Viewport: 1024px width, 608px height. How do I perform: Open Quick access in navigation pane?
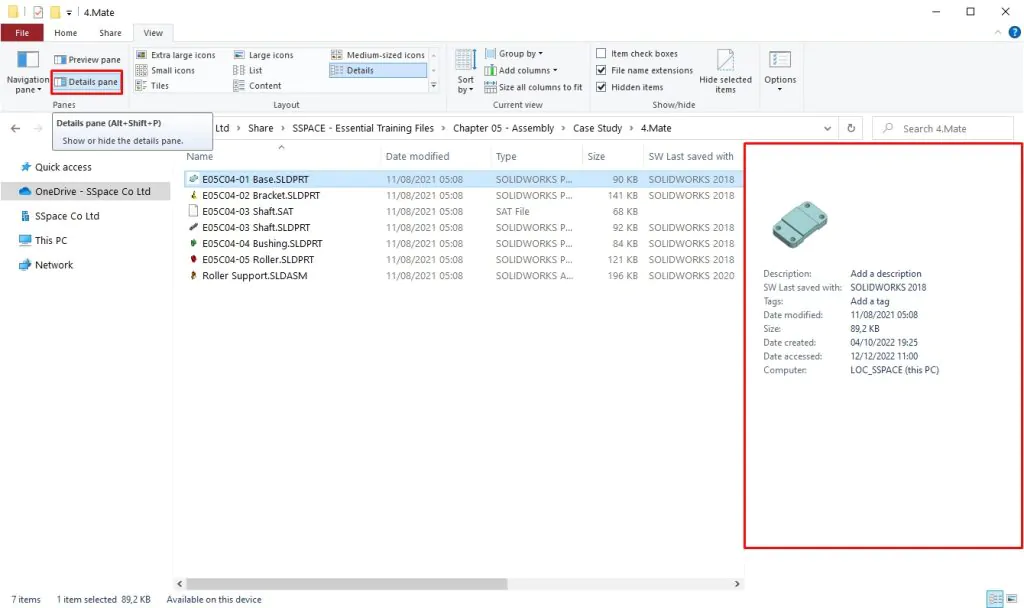click(63, 167)
